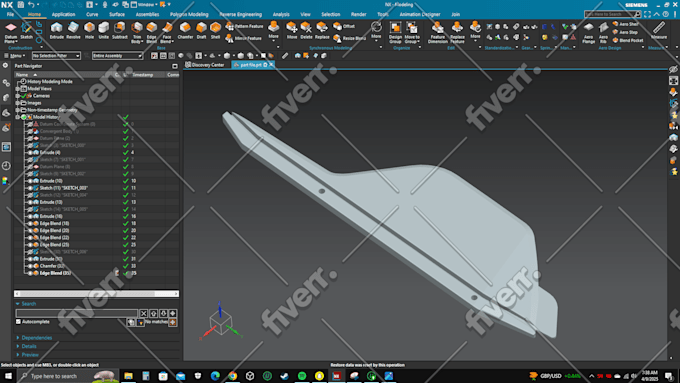The height and width of the screenshot is (383, 680).
Task: Start a new Sketch
Action: click(26, 31)
